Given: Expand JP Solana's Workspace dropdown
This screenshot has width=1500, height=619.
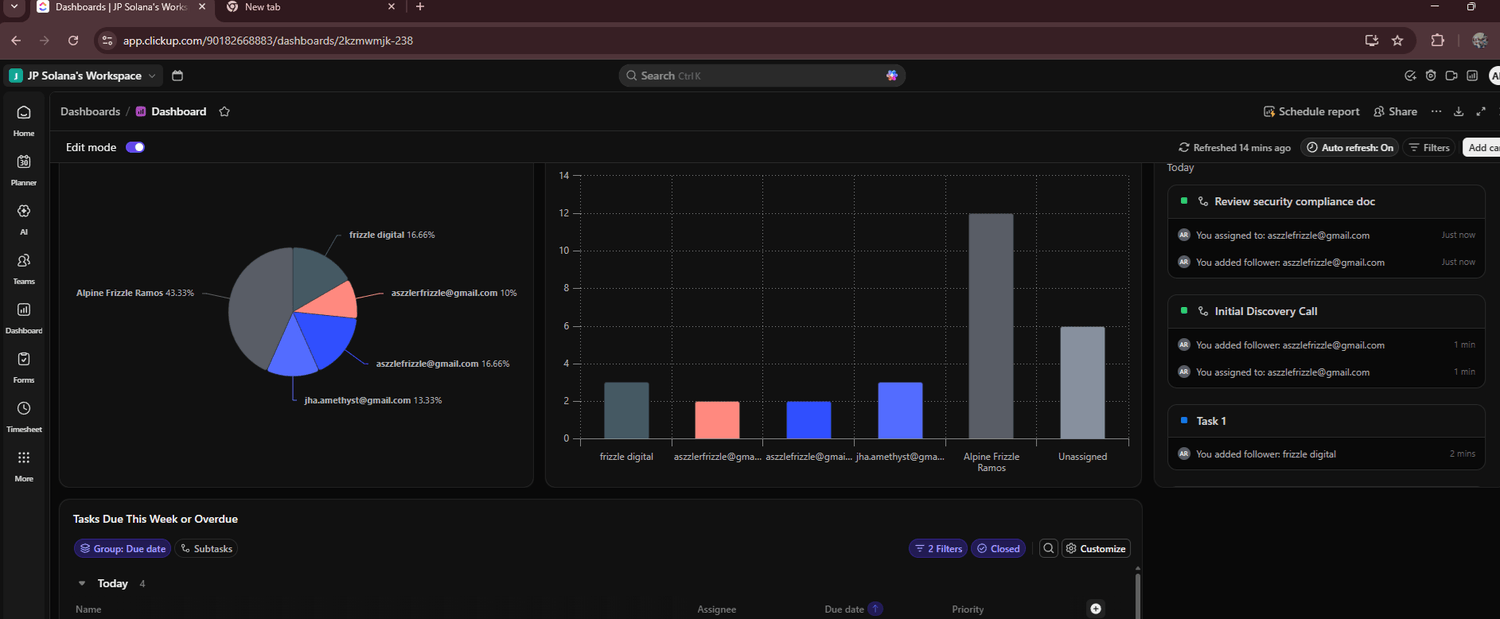Looking at the screenshot, I should click(x=84, y=76).
